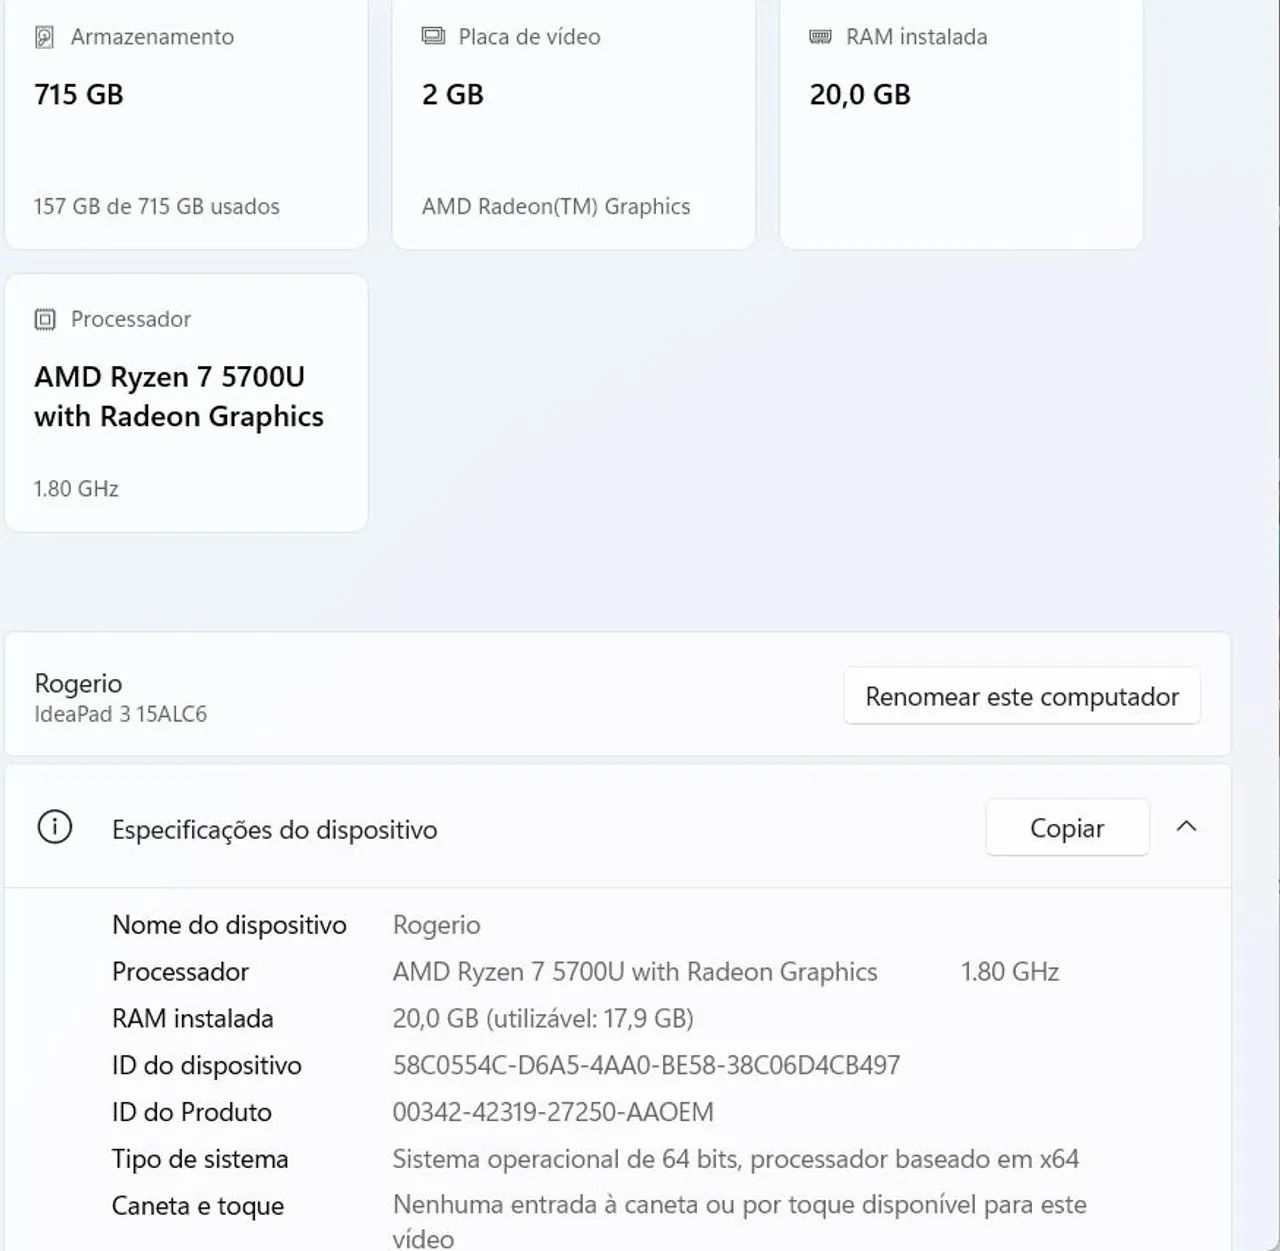
Task: Click the RAM instalada memory icon
Action: click(819, 36)
